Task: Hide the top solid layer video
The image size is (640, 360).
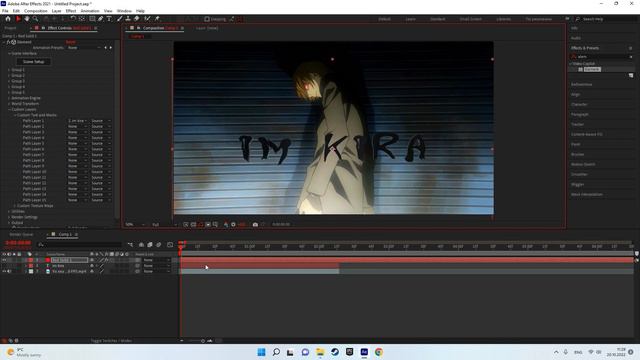Action: (x=4, y=260)
